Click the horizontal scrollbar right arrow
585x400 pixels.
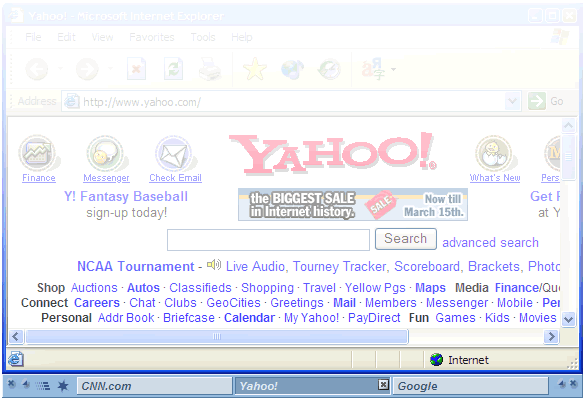[x=551, y=337]
